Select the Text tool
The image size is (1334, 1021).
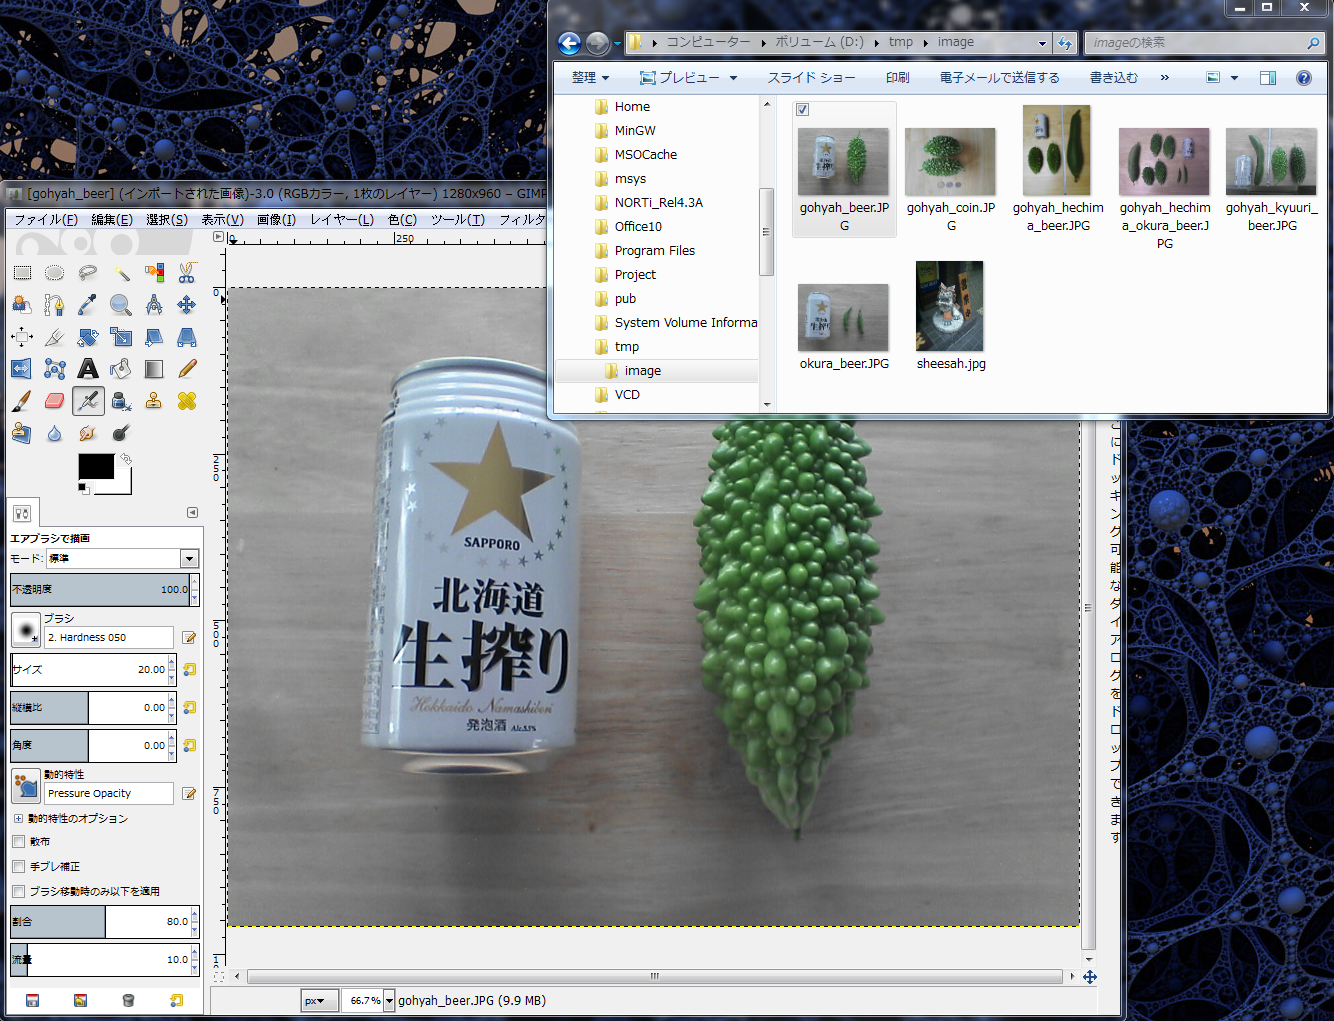tap(88, 369)
